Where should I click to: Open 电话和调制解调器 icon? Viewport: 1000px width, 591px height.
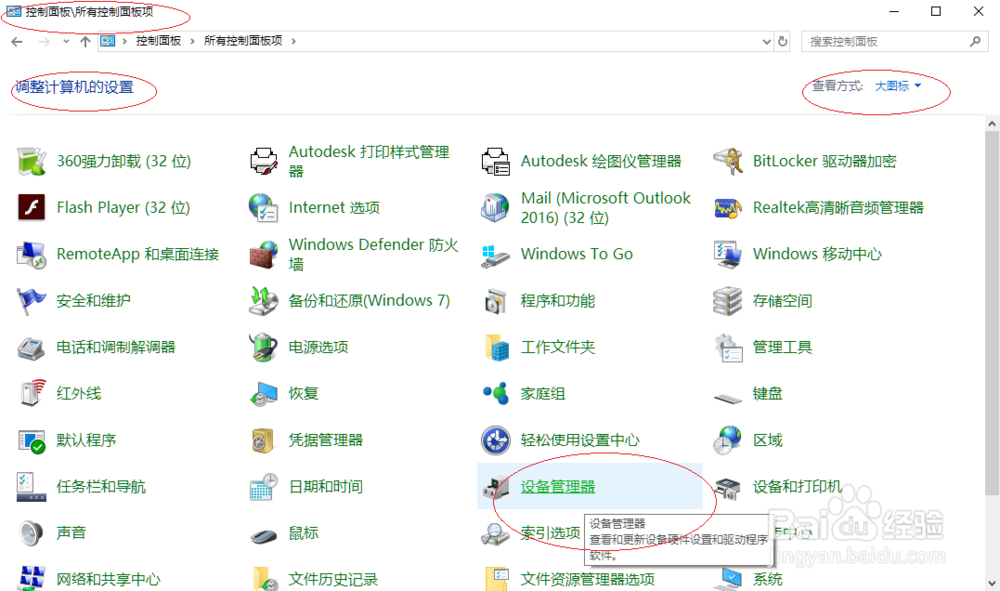pyautogui.click(x=31, y=347)
